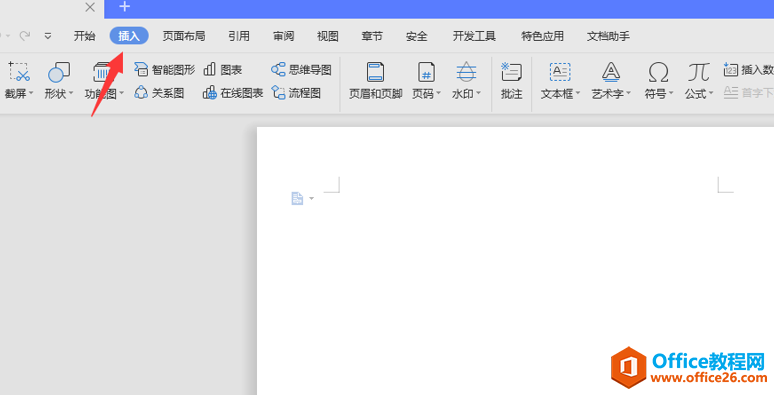Click the screenshot (截屏) scissors icon
Image resolution: width=774 pixels, height=395 pixels.
click(x=19, y=72)
